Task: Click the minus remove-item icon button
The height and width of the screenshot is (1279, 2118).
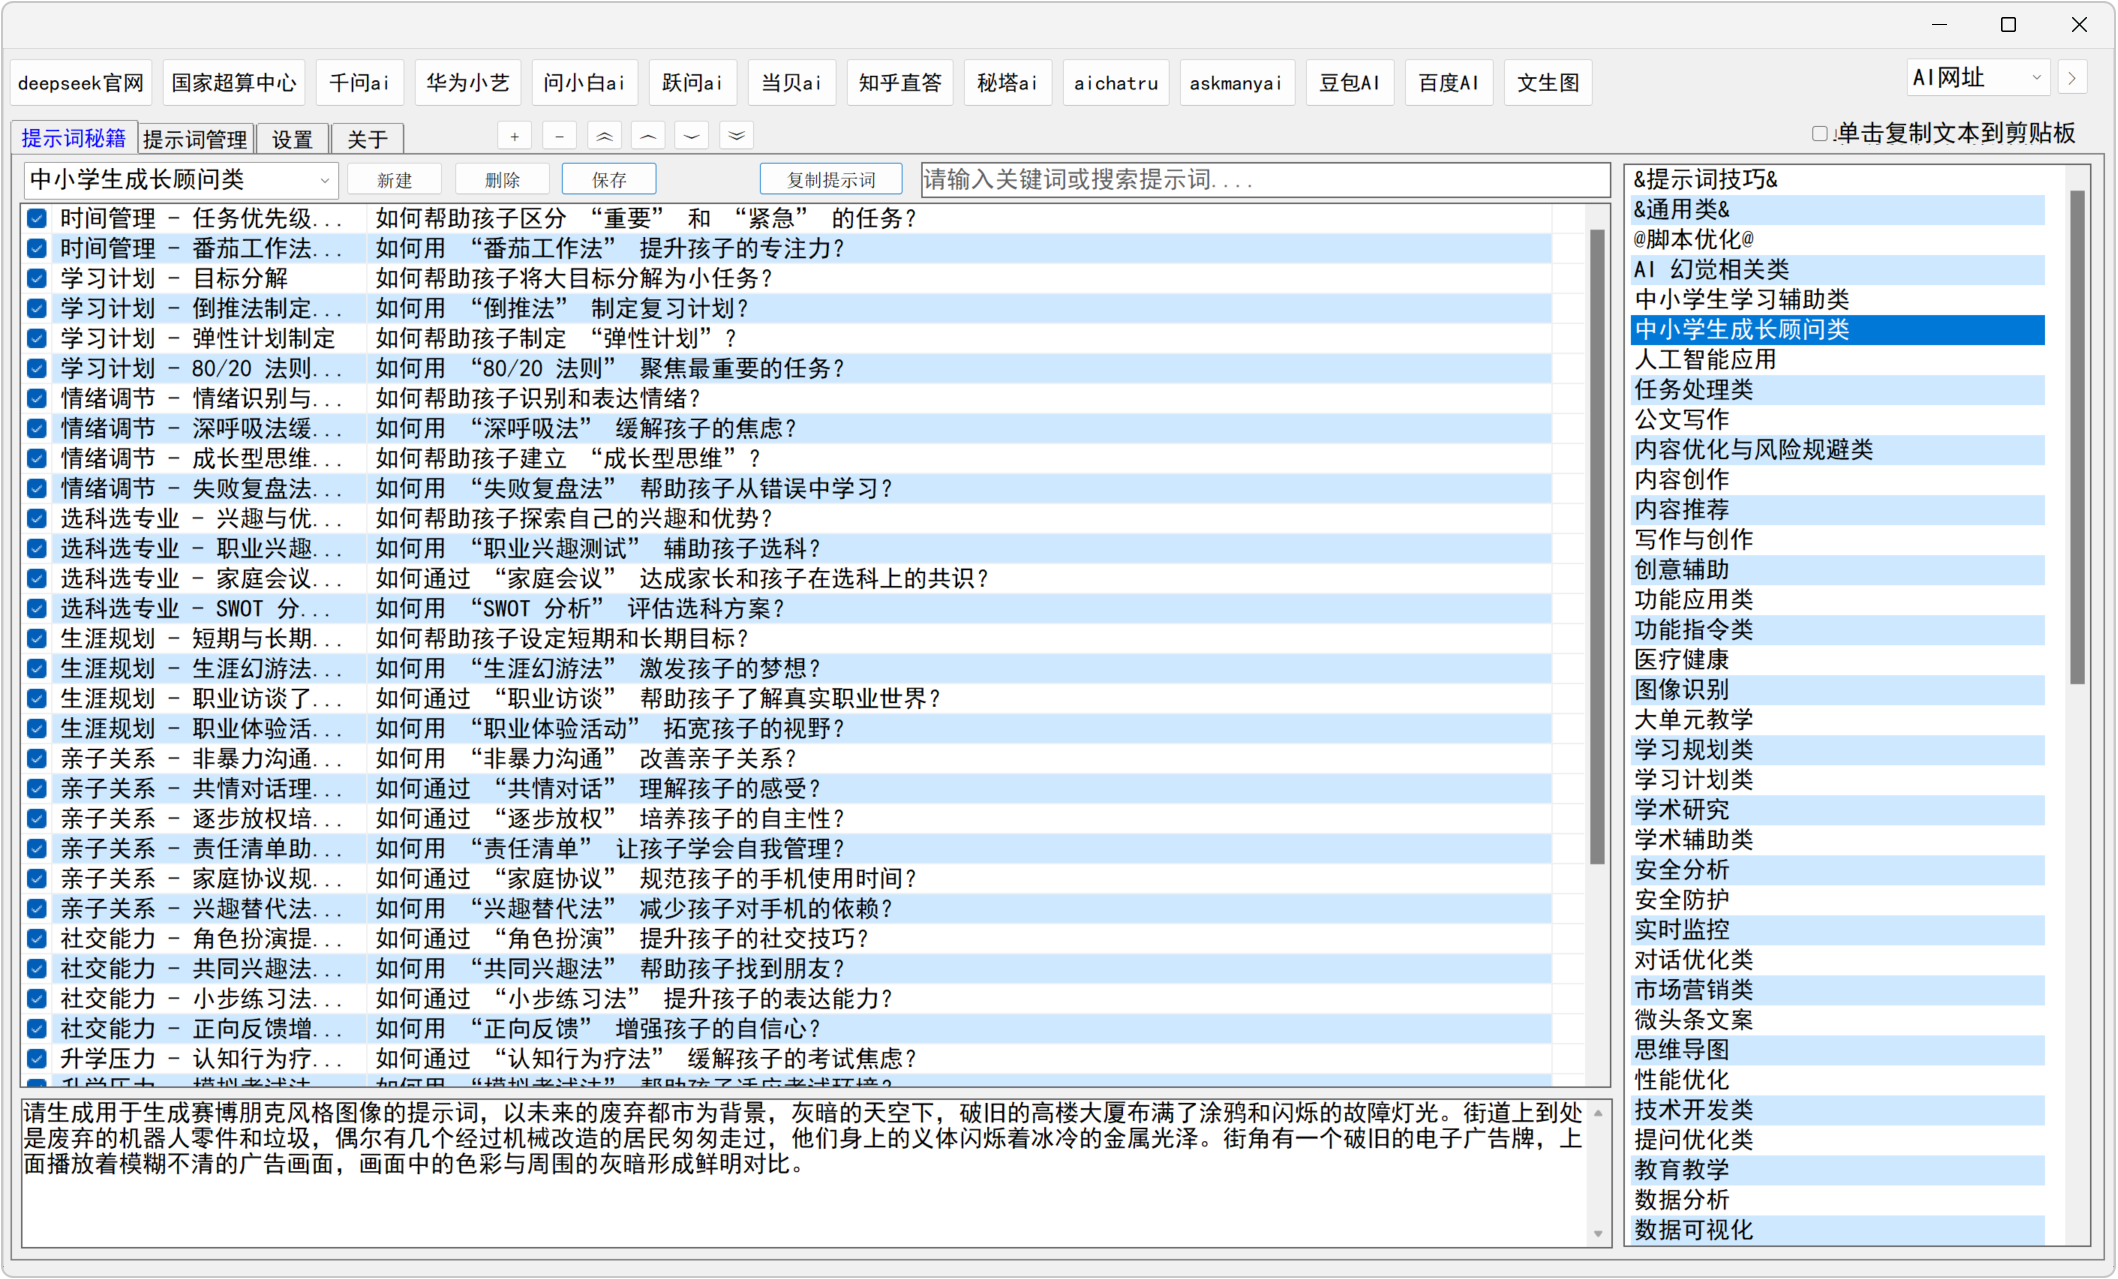Action: [x=559, y=137]
